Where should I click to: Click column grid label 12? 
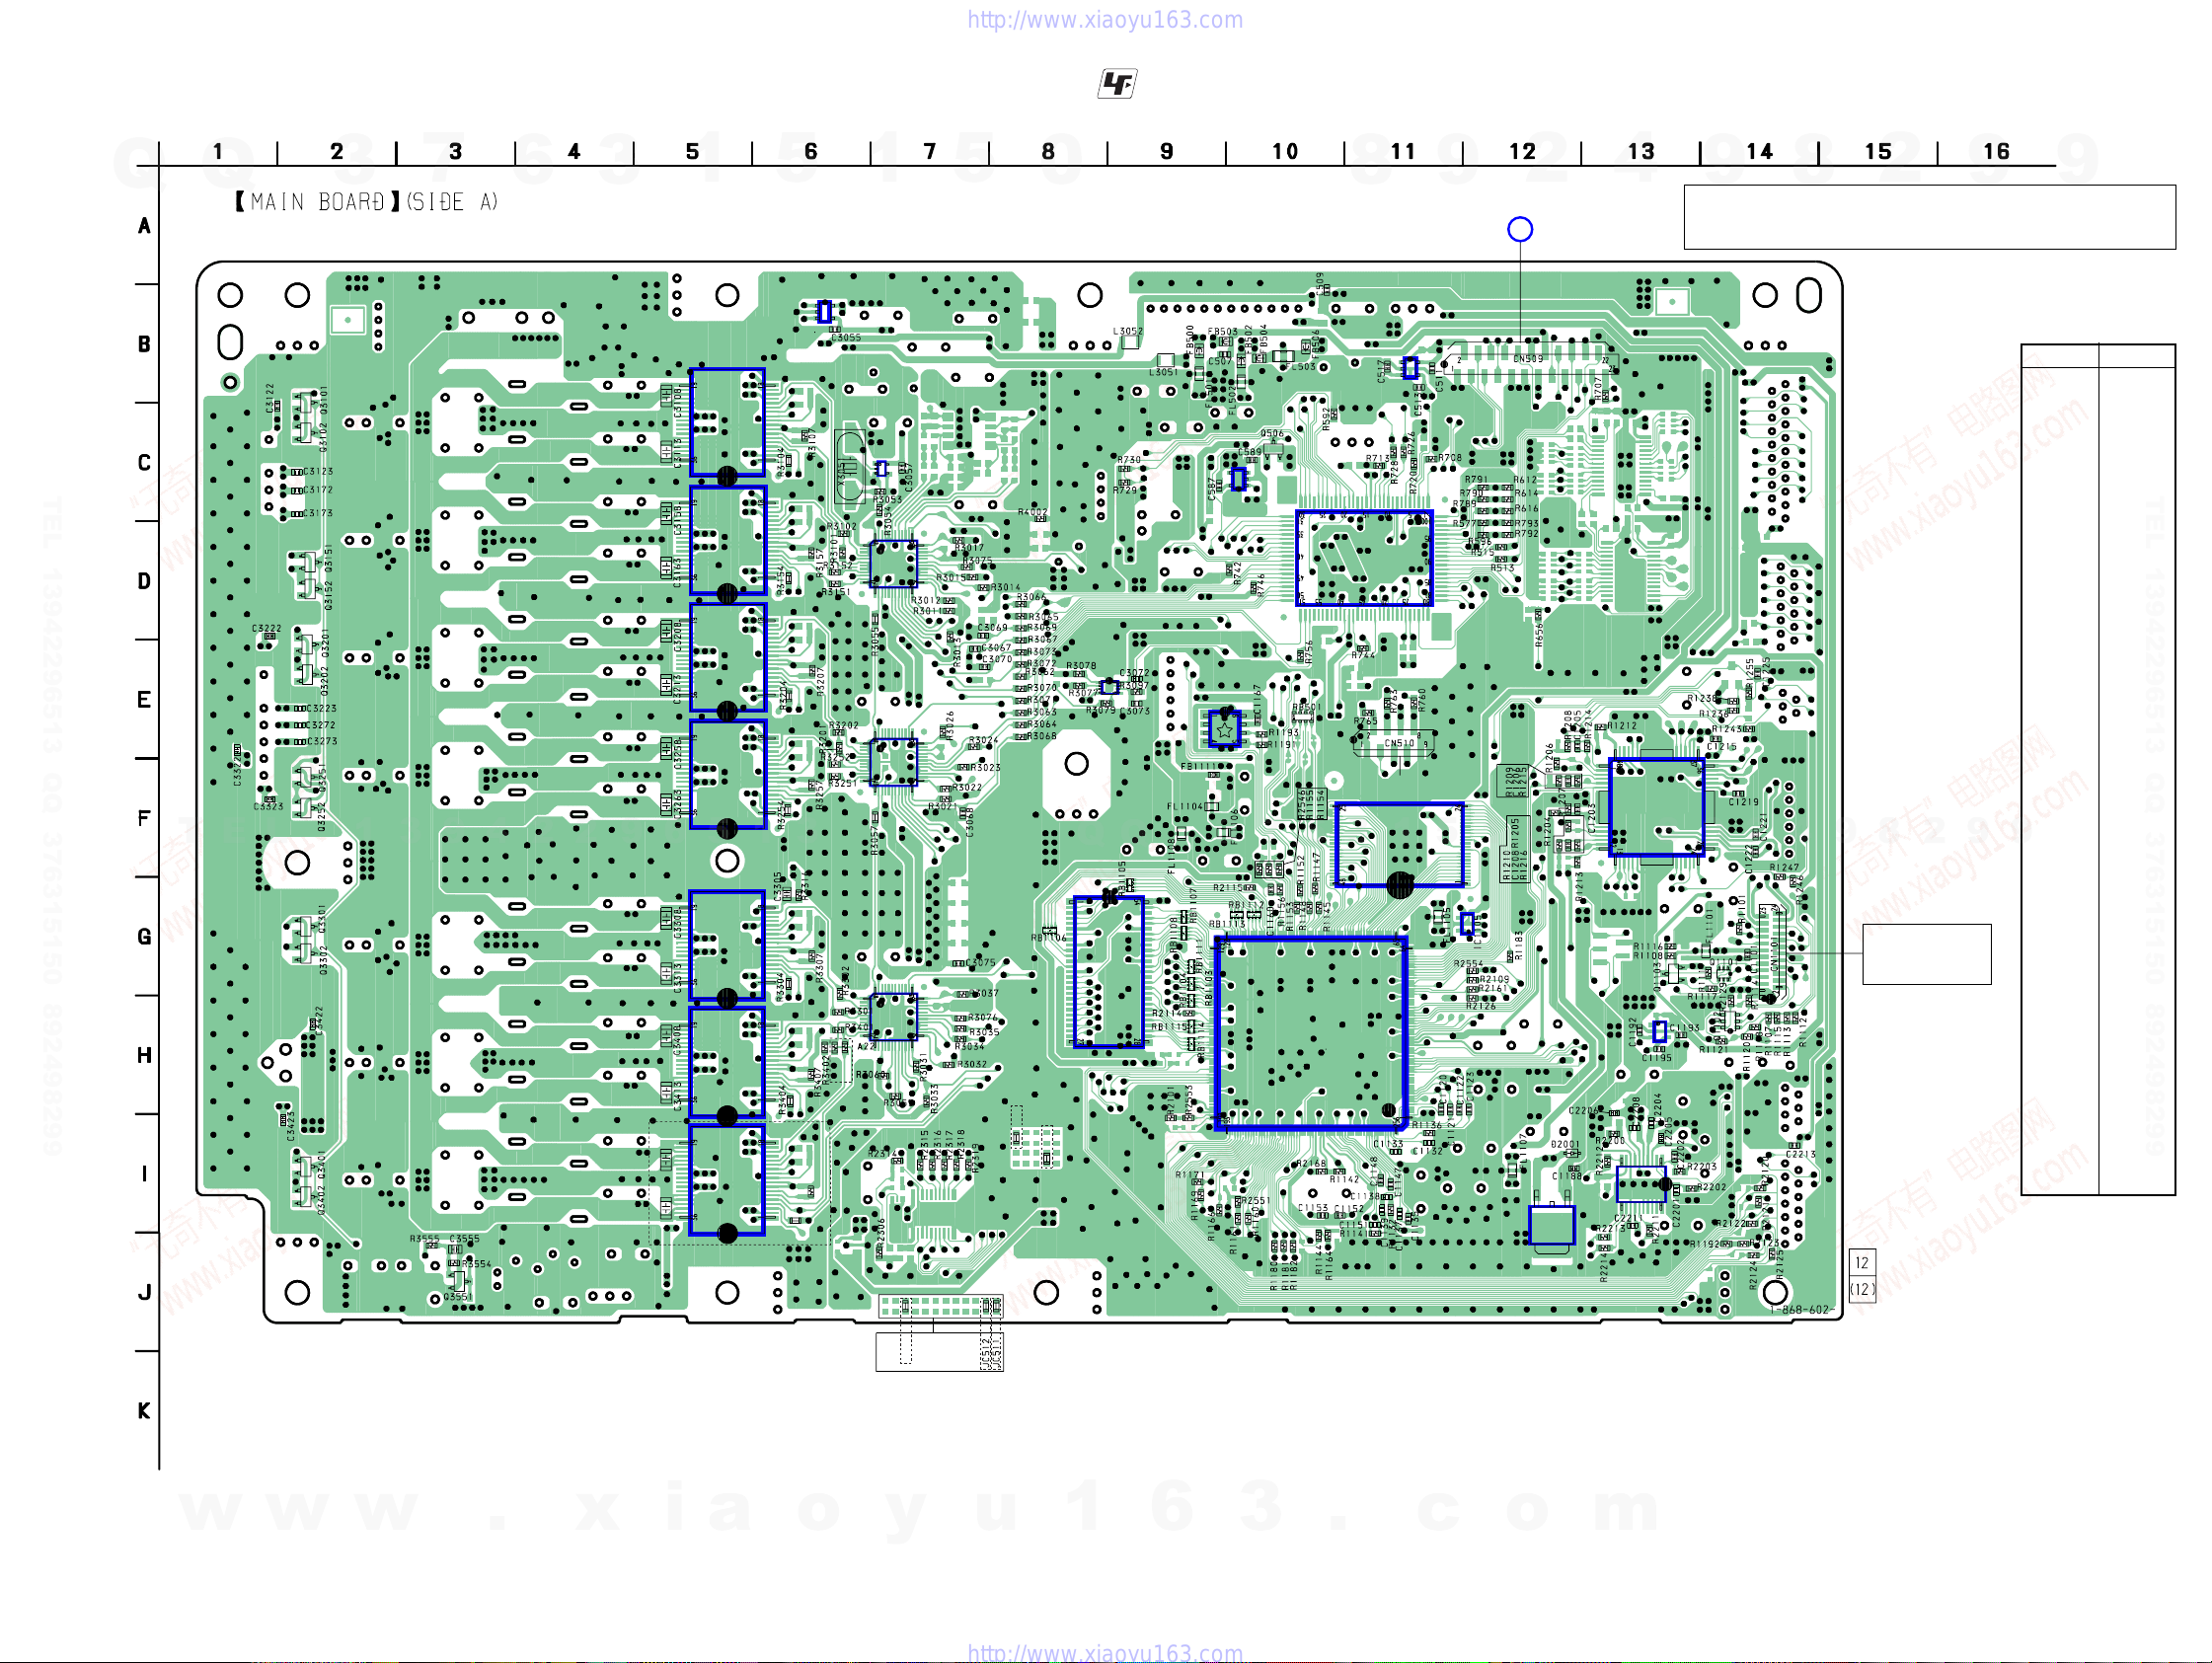pos(1522,151)
